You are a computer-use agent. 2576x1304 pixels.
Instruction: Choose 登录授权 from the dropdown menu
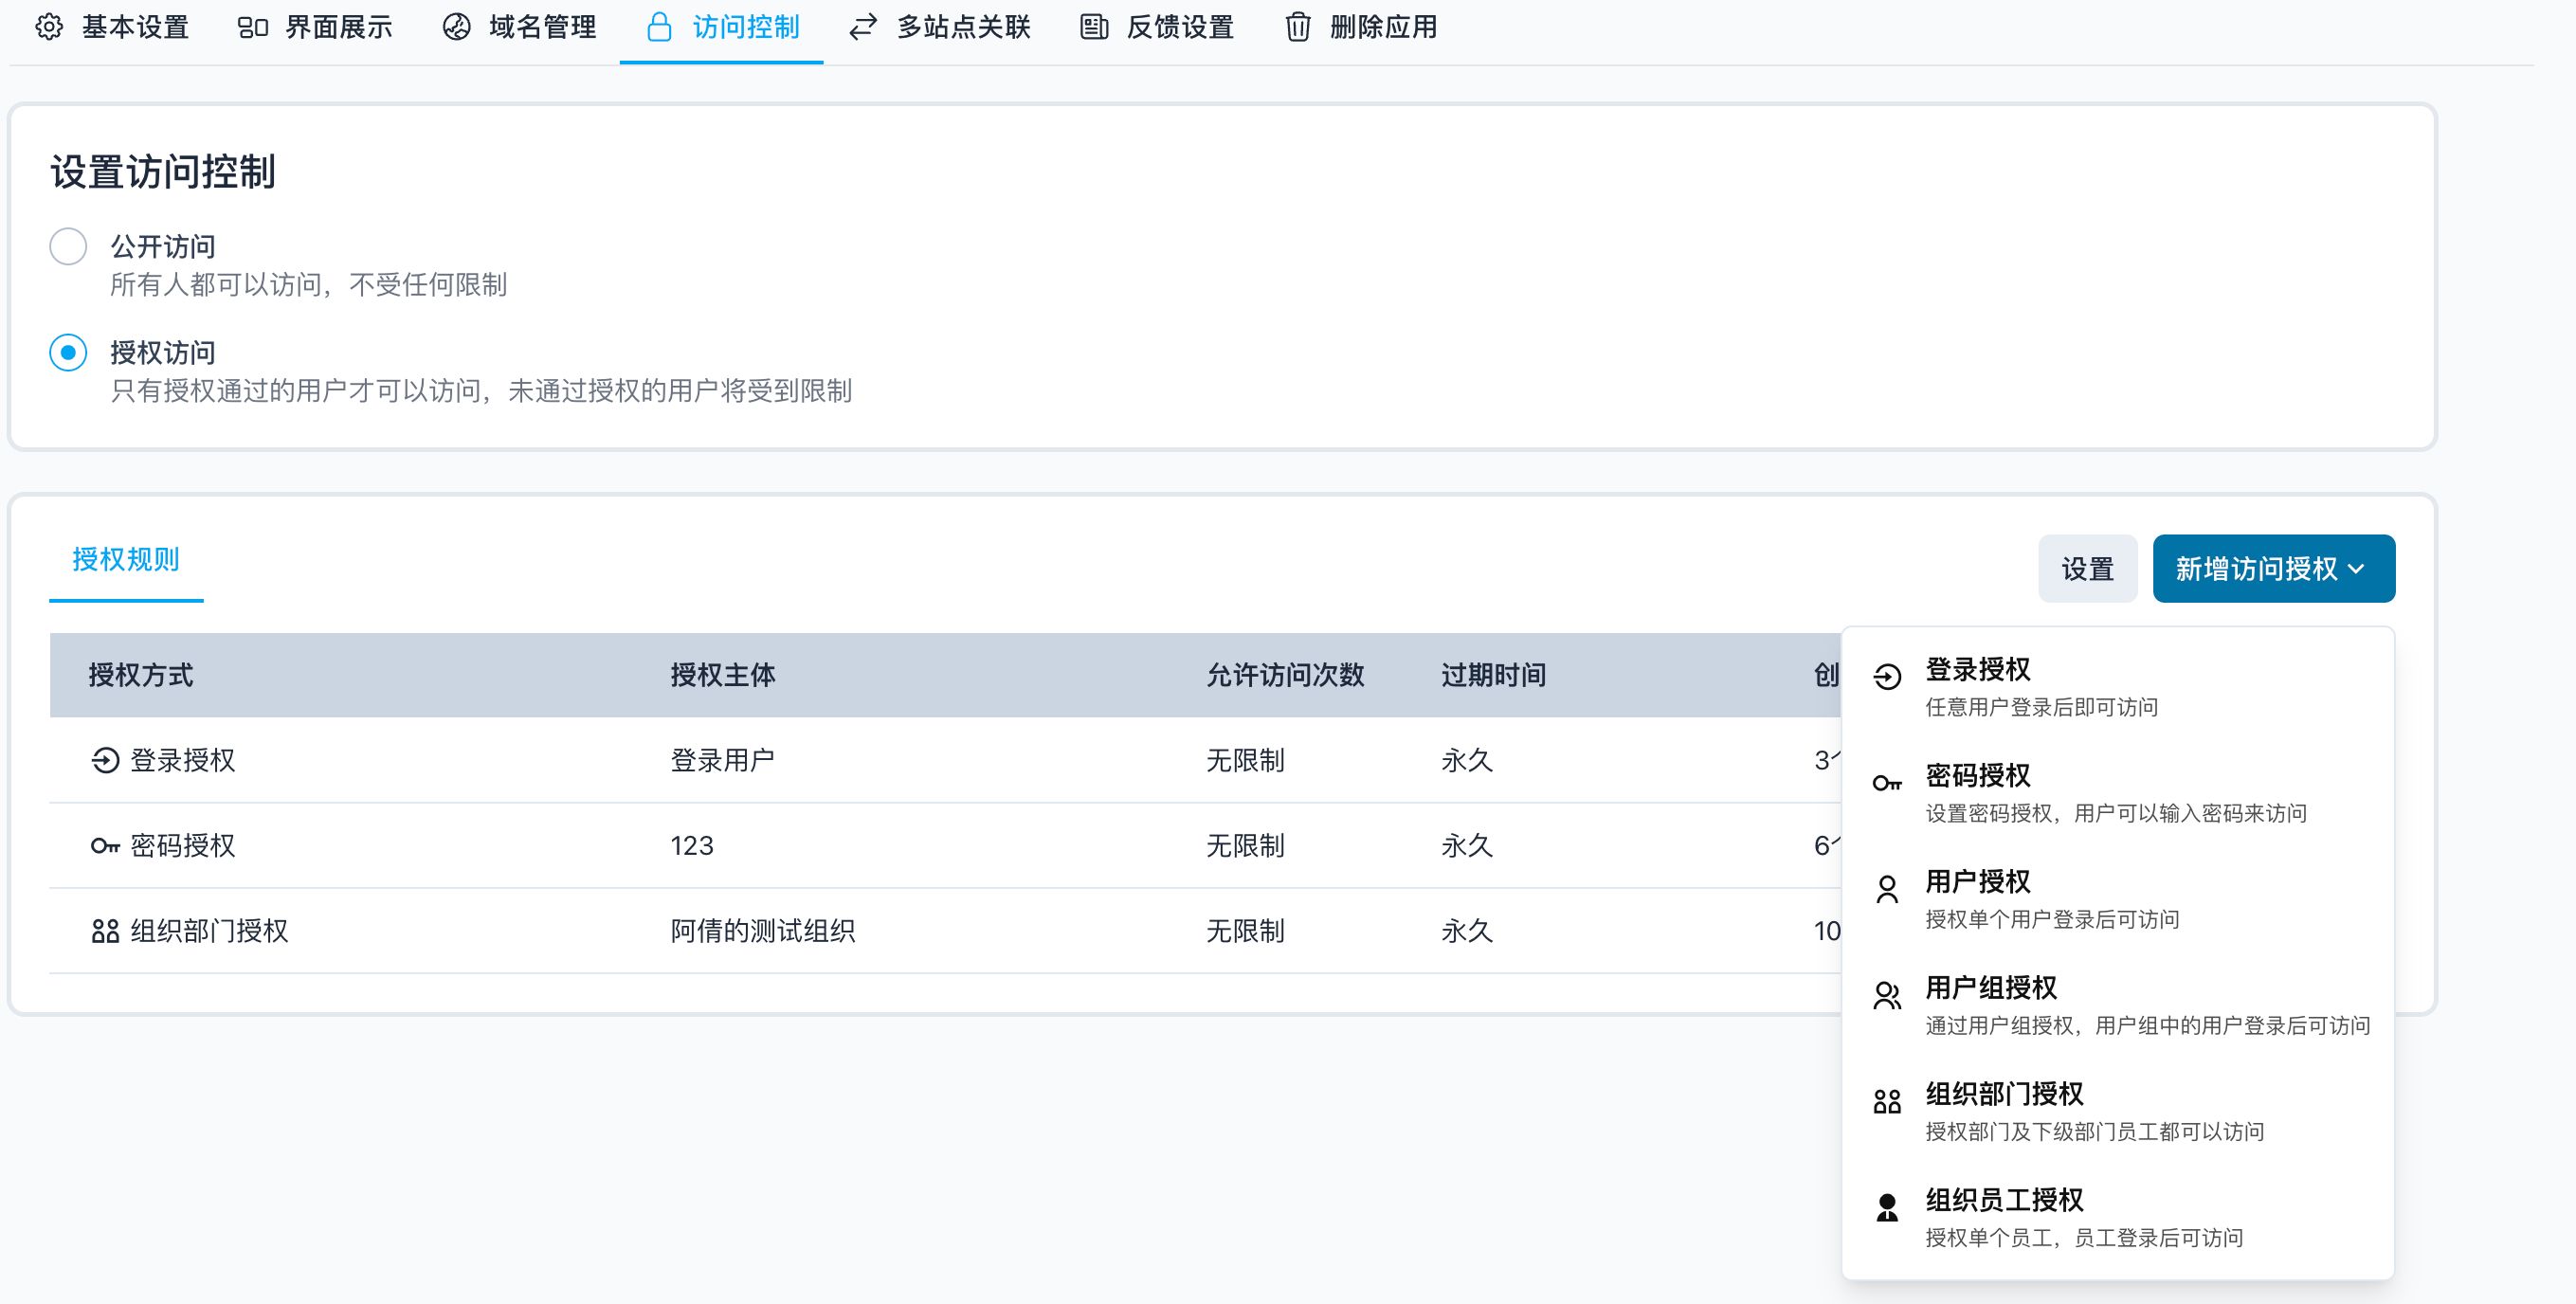(1977, 669)
